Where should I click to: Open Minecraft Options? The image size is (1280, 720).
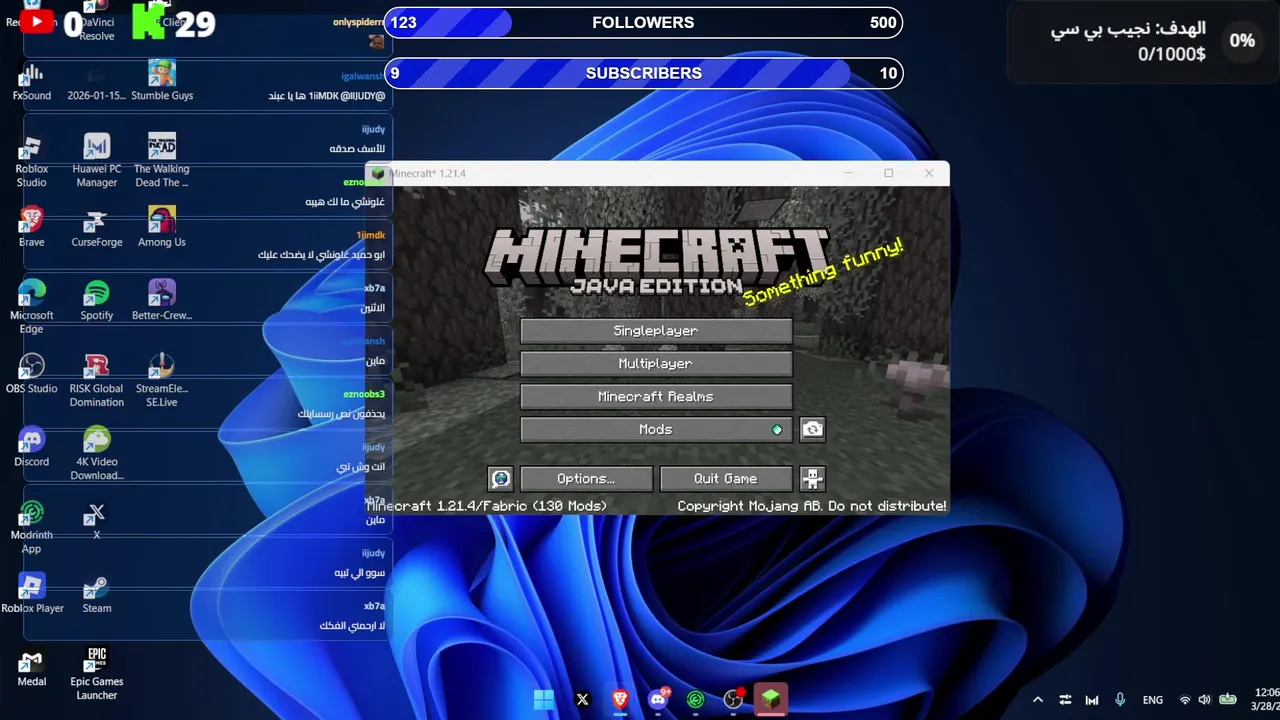pos(586,479)
